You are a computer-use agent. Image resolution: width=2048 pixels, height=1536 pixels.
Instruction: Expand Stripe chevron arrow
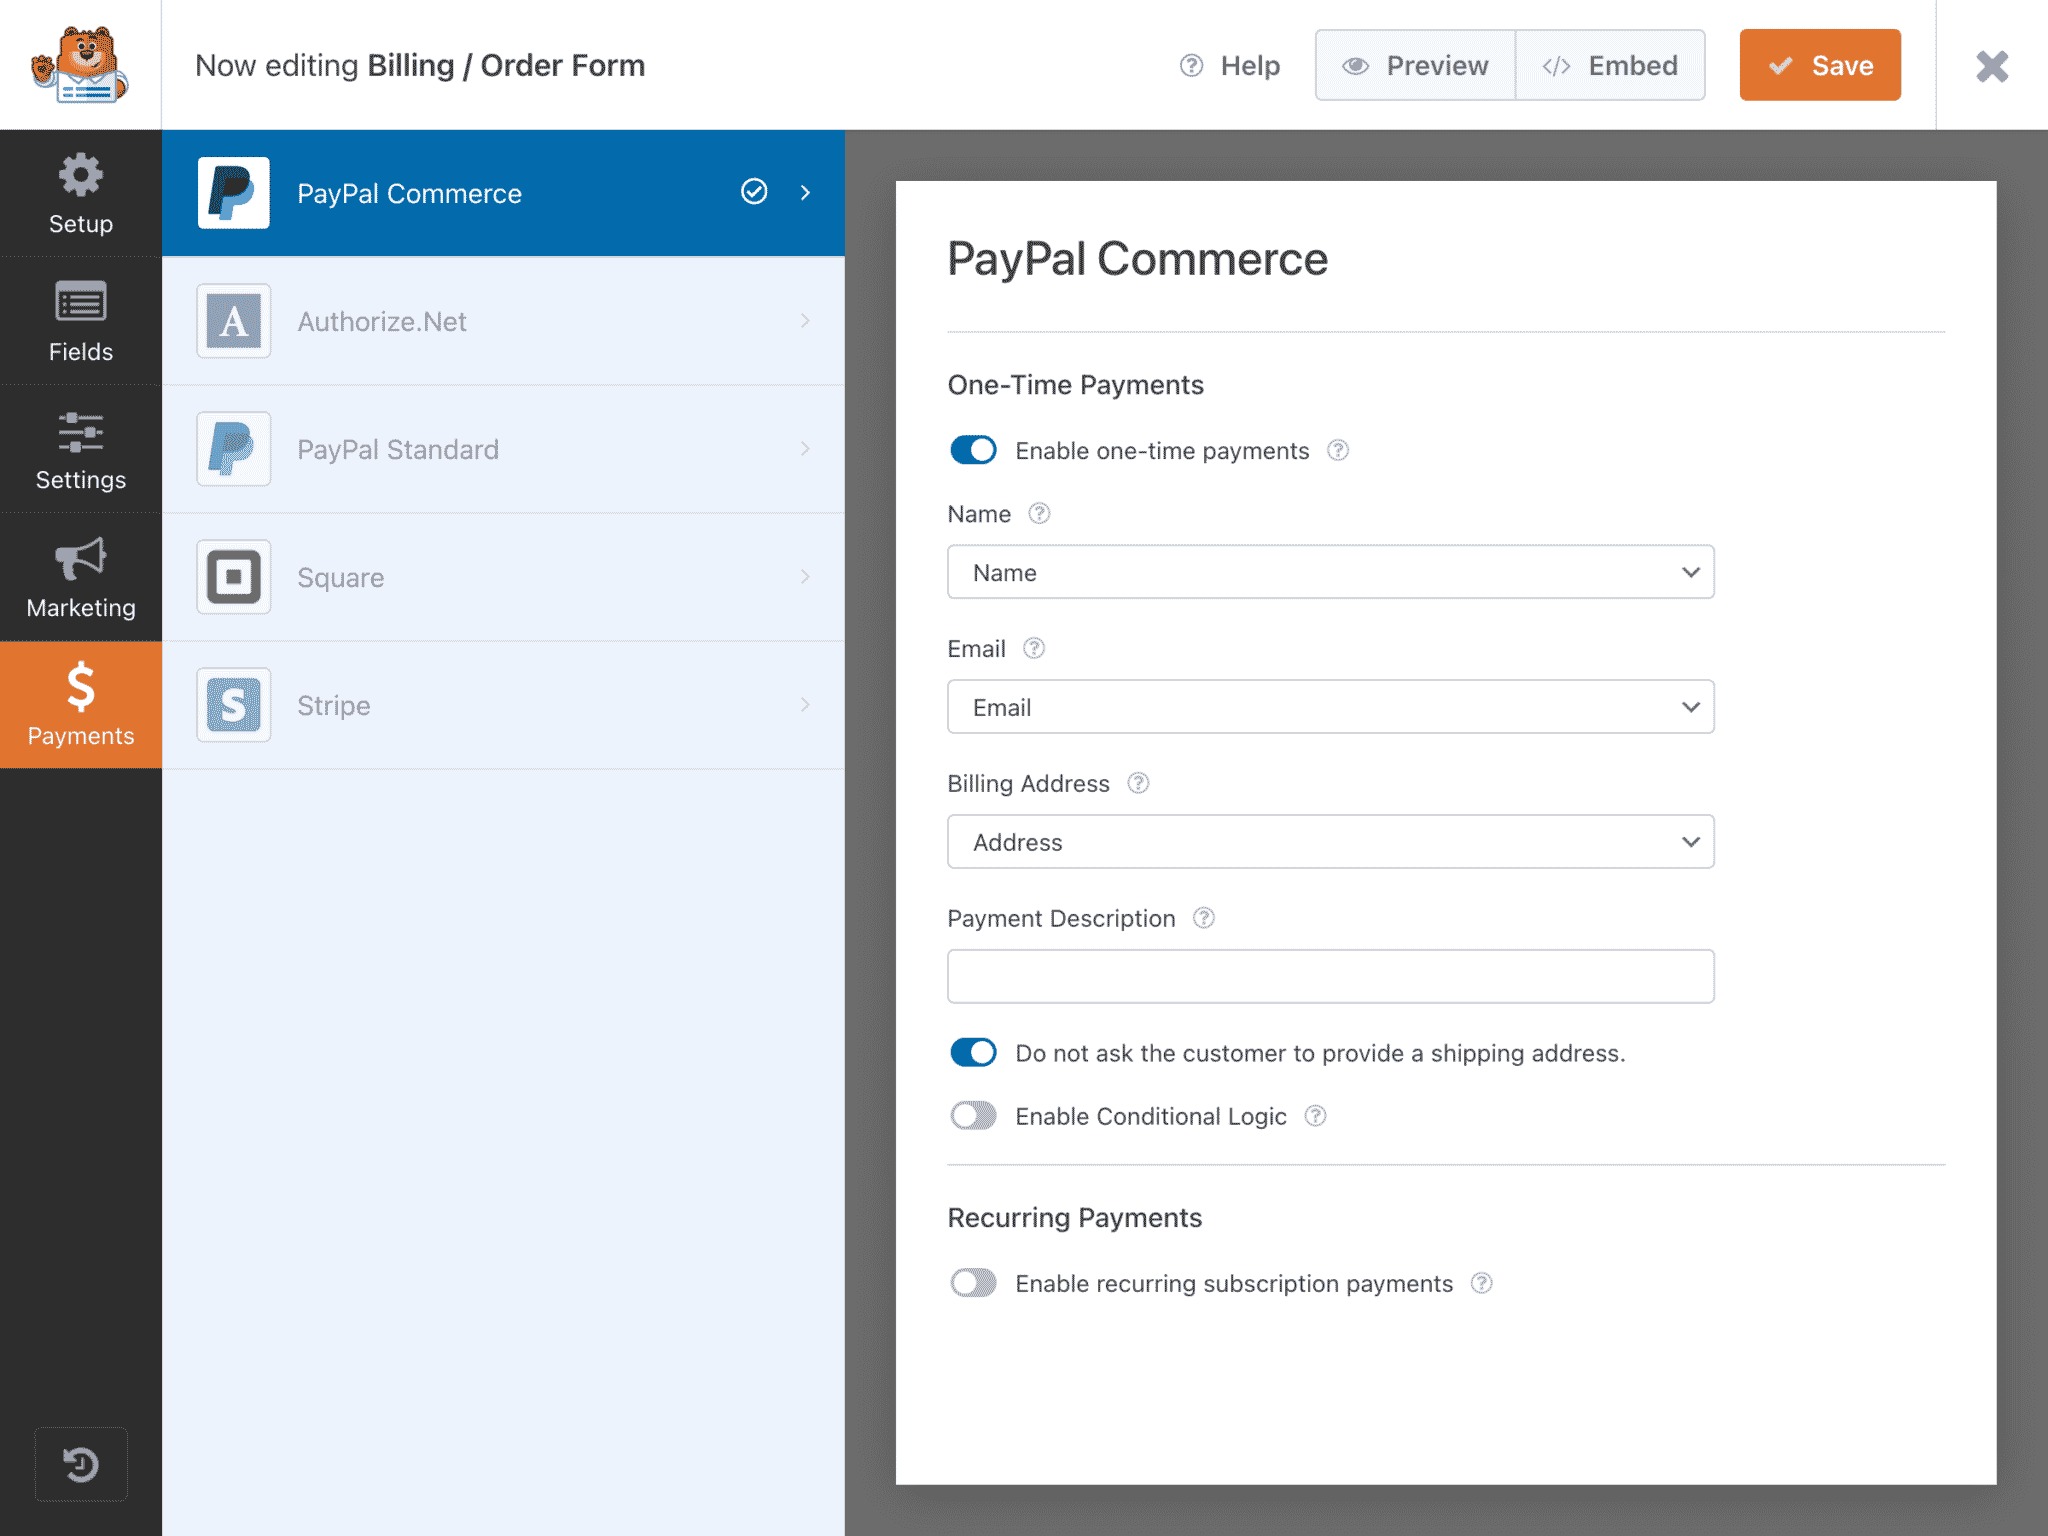click(x=805, y=704)
